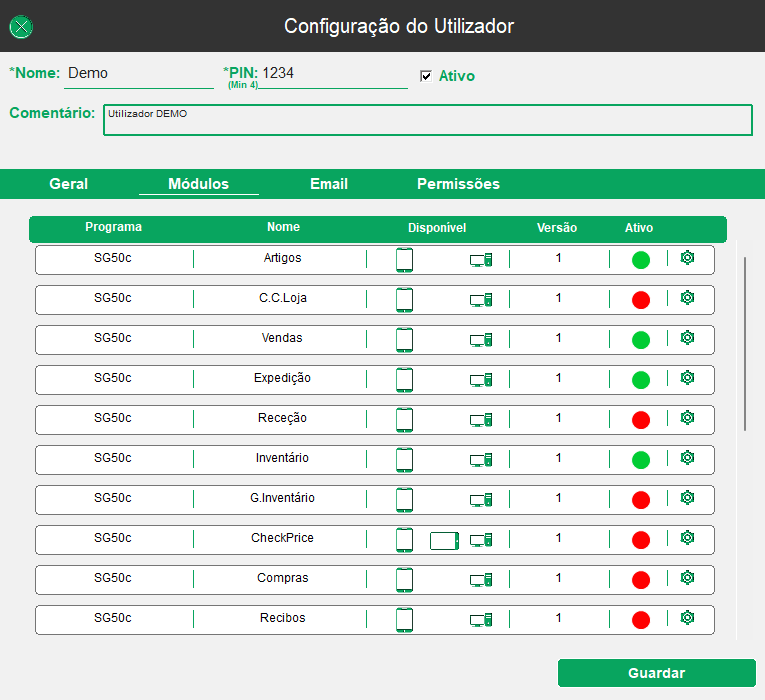Screen dimensions: 765x700
Task: Click the phone icon in Vendas row
Action: (x=404, y=340)
